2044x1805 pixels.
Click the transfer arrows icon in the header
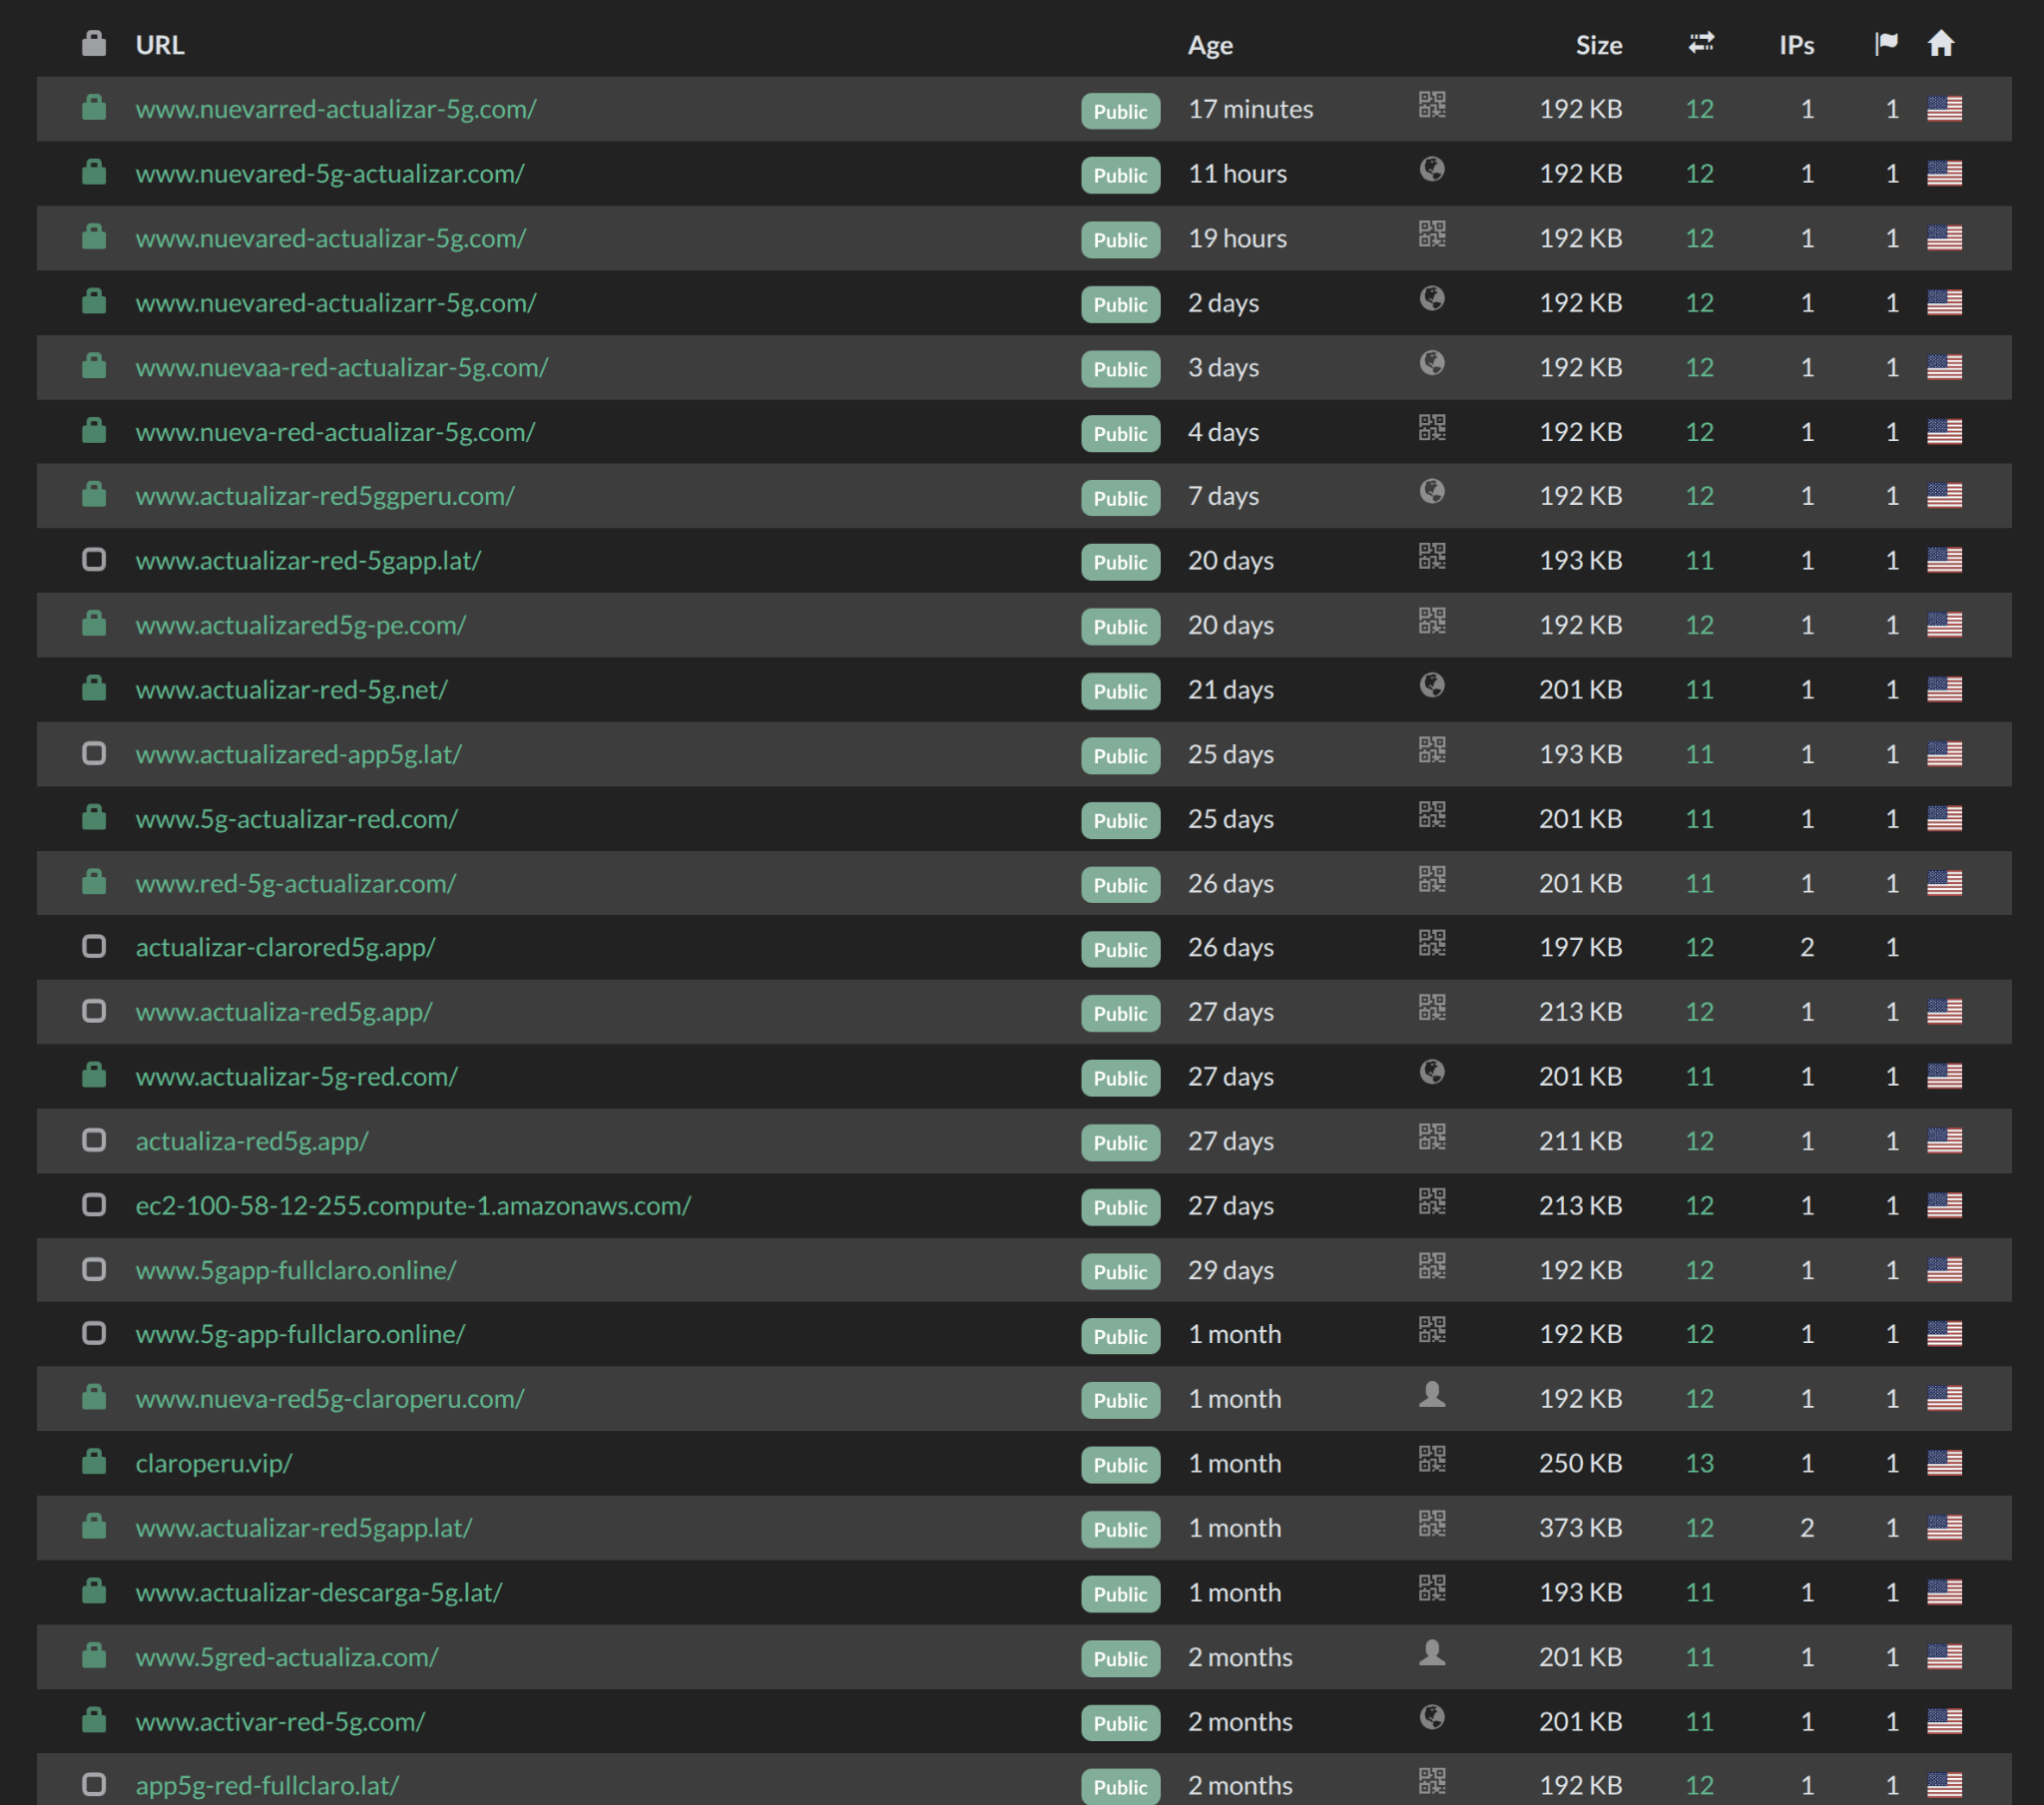1701,43
